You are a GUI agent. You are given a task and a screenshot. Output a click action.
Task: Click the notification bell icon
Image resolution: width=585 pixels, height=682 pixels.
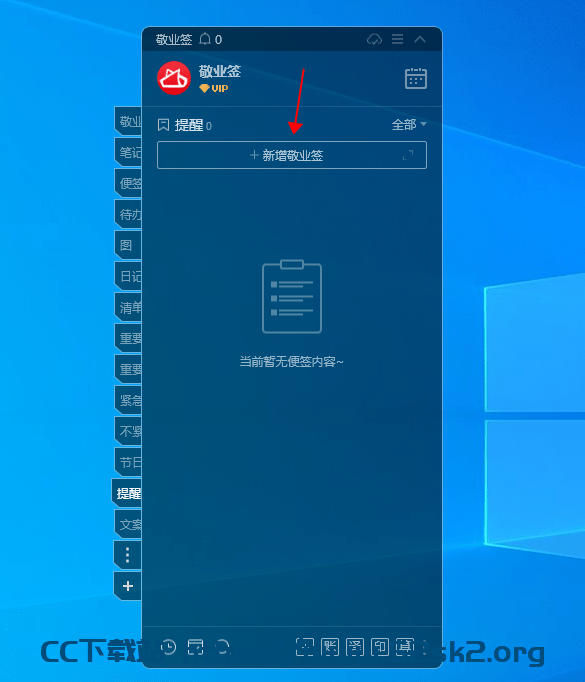205,39
